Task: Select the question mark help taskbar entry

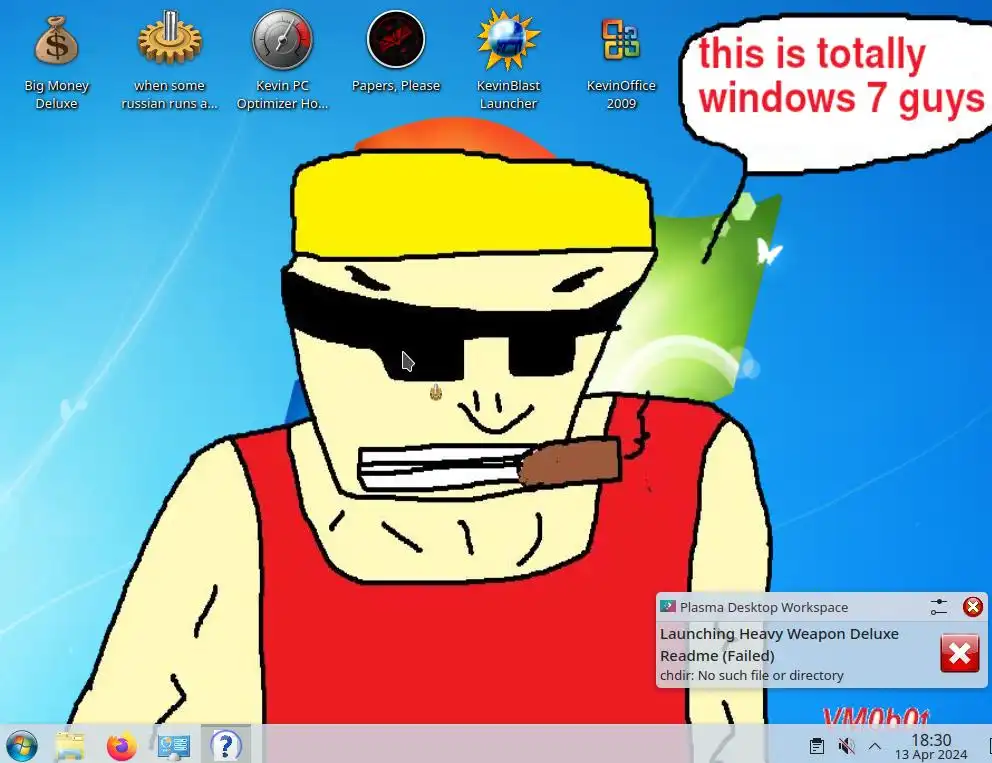Action: (x=226, y=745)
